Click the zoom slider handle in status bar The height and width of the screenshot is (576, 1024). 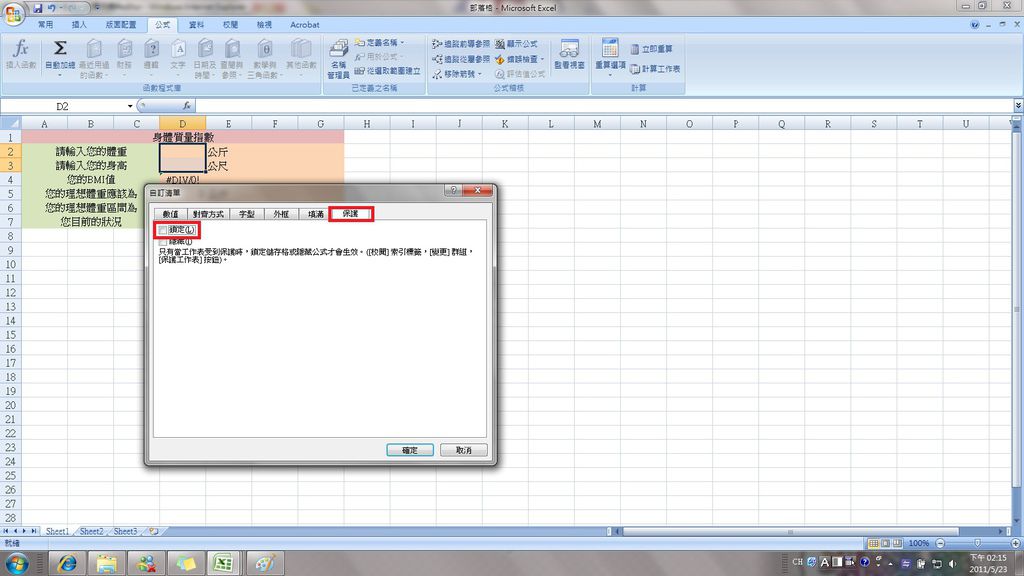[978, 543]
